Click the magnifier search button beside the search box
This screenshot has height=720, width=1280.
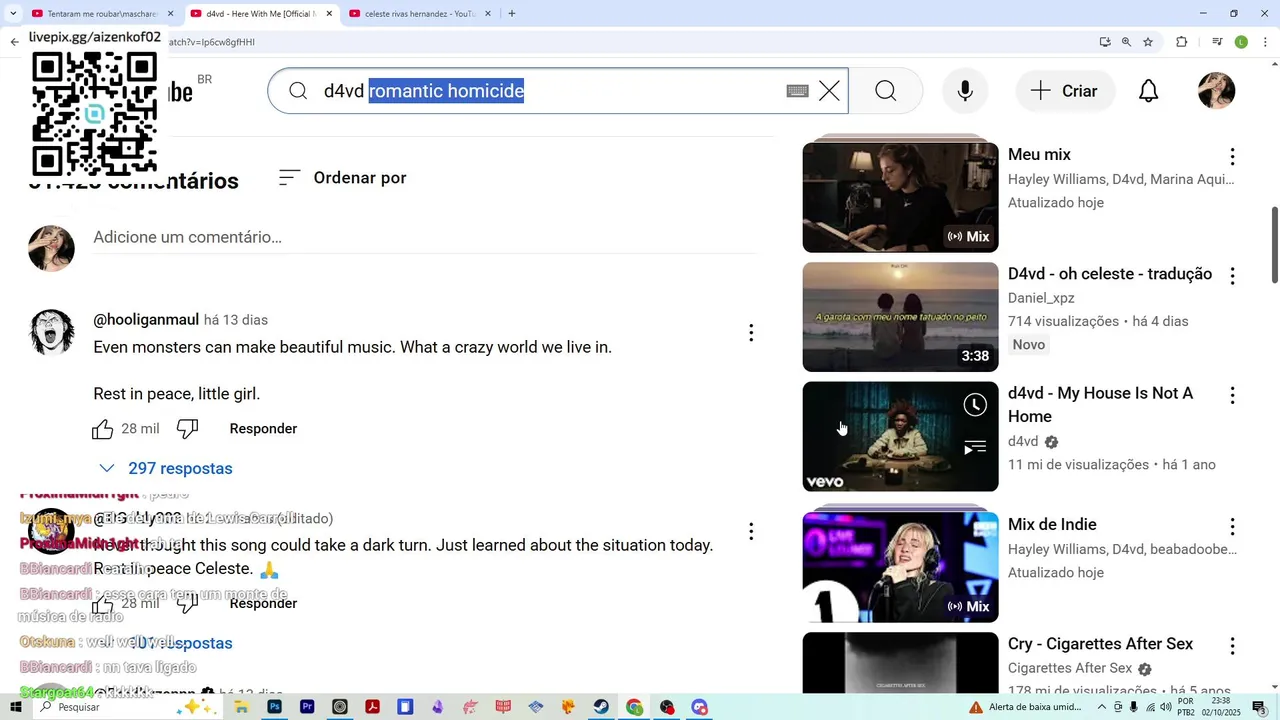click(x=885, y=91)
